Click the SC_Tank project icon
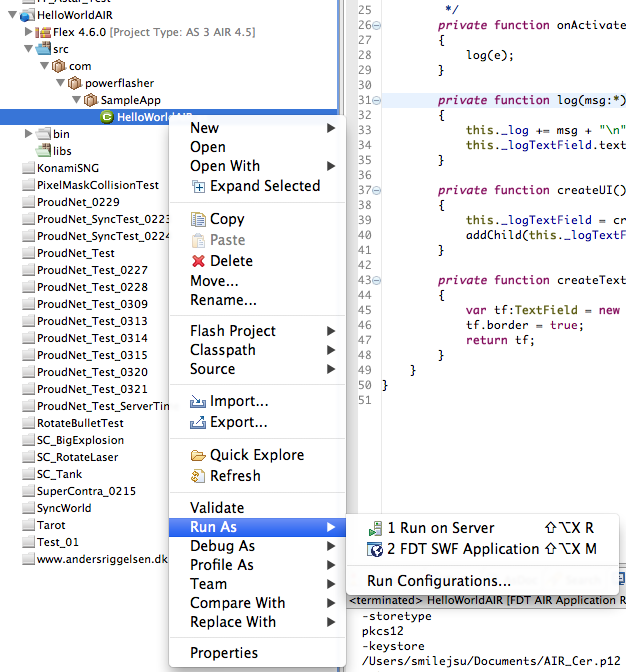The height and width of the screenshot is (672, 626). click(28, 474)
